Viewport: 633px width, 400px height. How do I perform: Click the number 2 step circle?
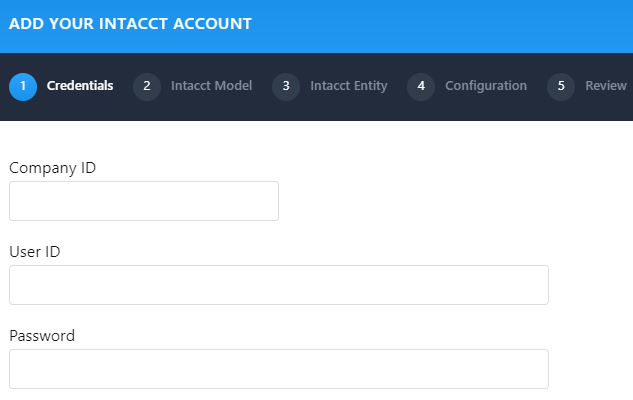pyautogui.click(x=147, y=86)
